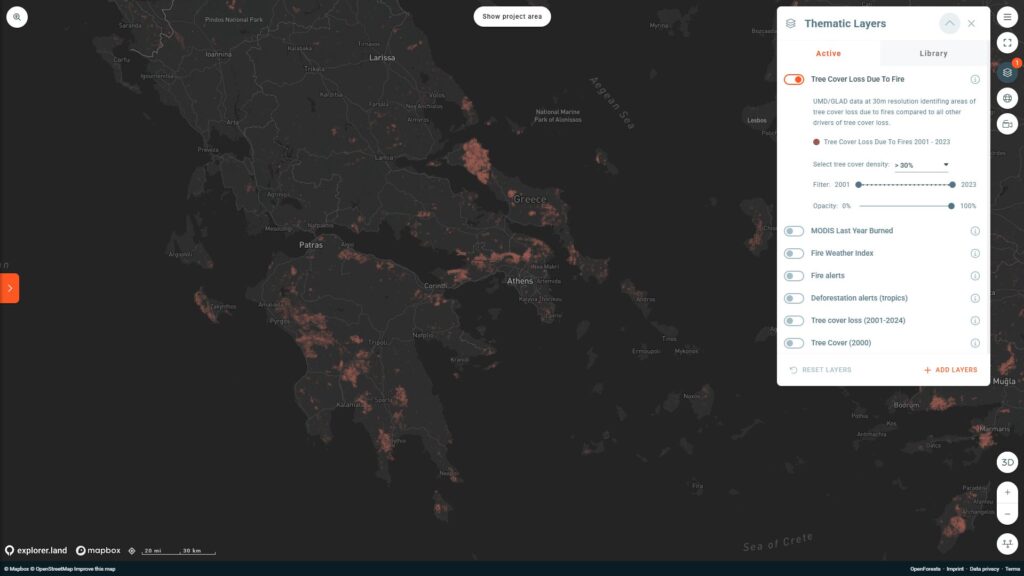This screenshot has width=1024, height=576.
Task: Click the mapbox logo
Action: click(98, 551)
